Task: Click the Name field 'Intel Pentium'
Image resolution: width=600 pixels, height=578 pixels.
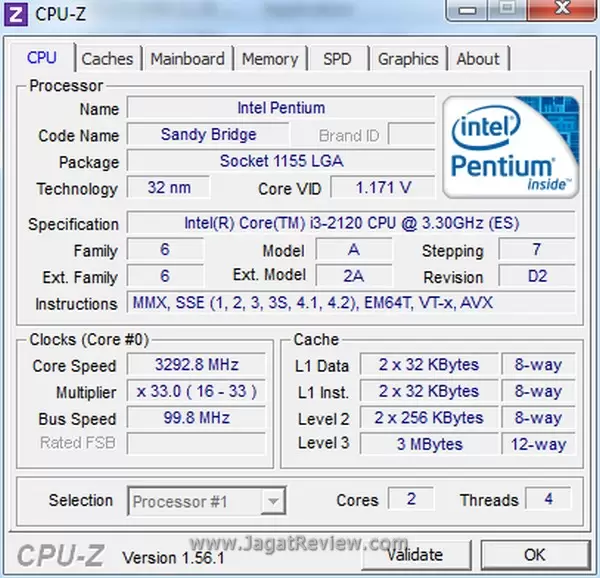Action: tap(281, 108)
